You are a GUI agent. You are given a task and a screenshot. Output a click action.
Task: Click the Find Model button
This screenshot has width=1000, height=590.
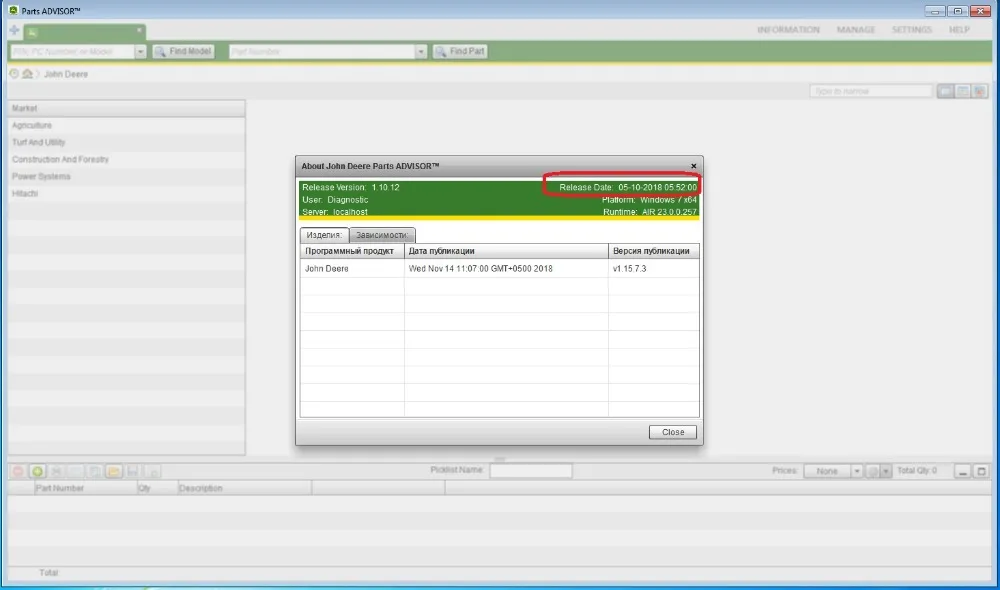(x=183, y=51)
